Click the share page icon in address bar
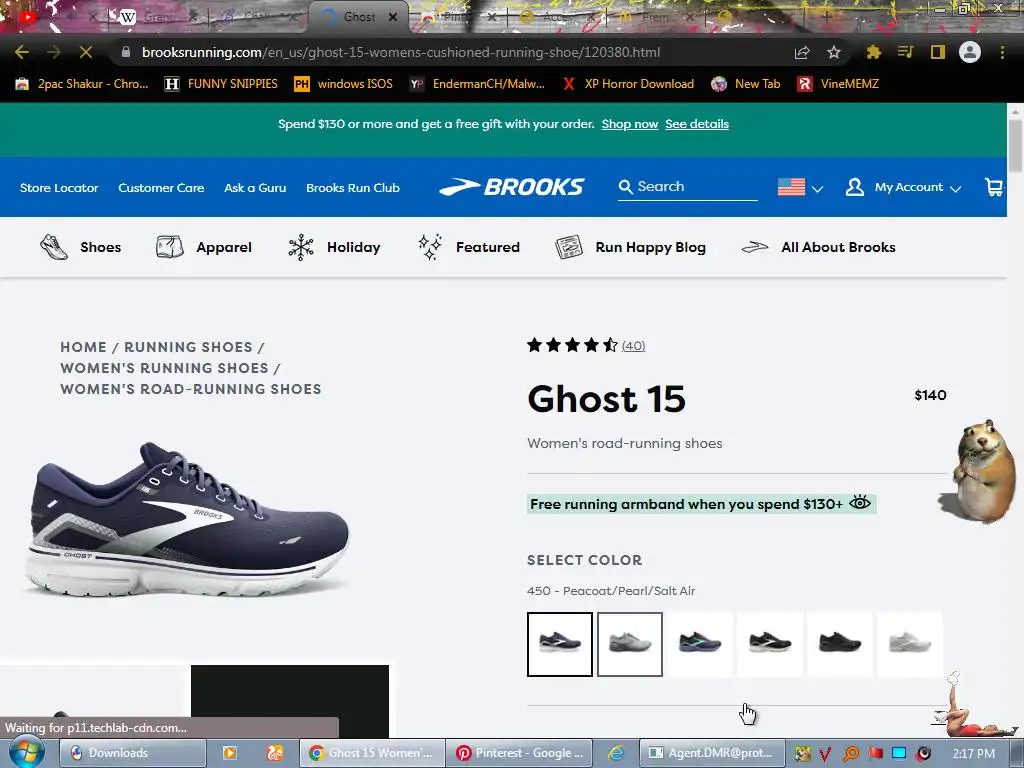The image size is (1024, 768). pyautogui.click(x=802, y=52)
